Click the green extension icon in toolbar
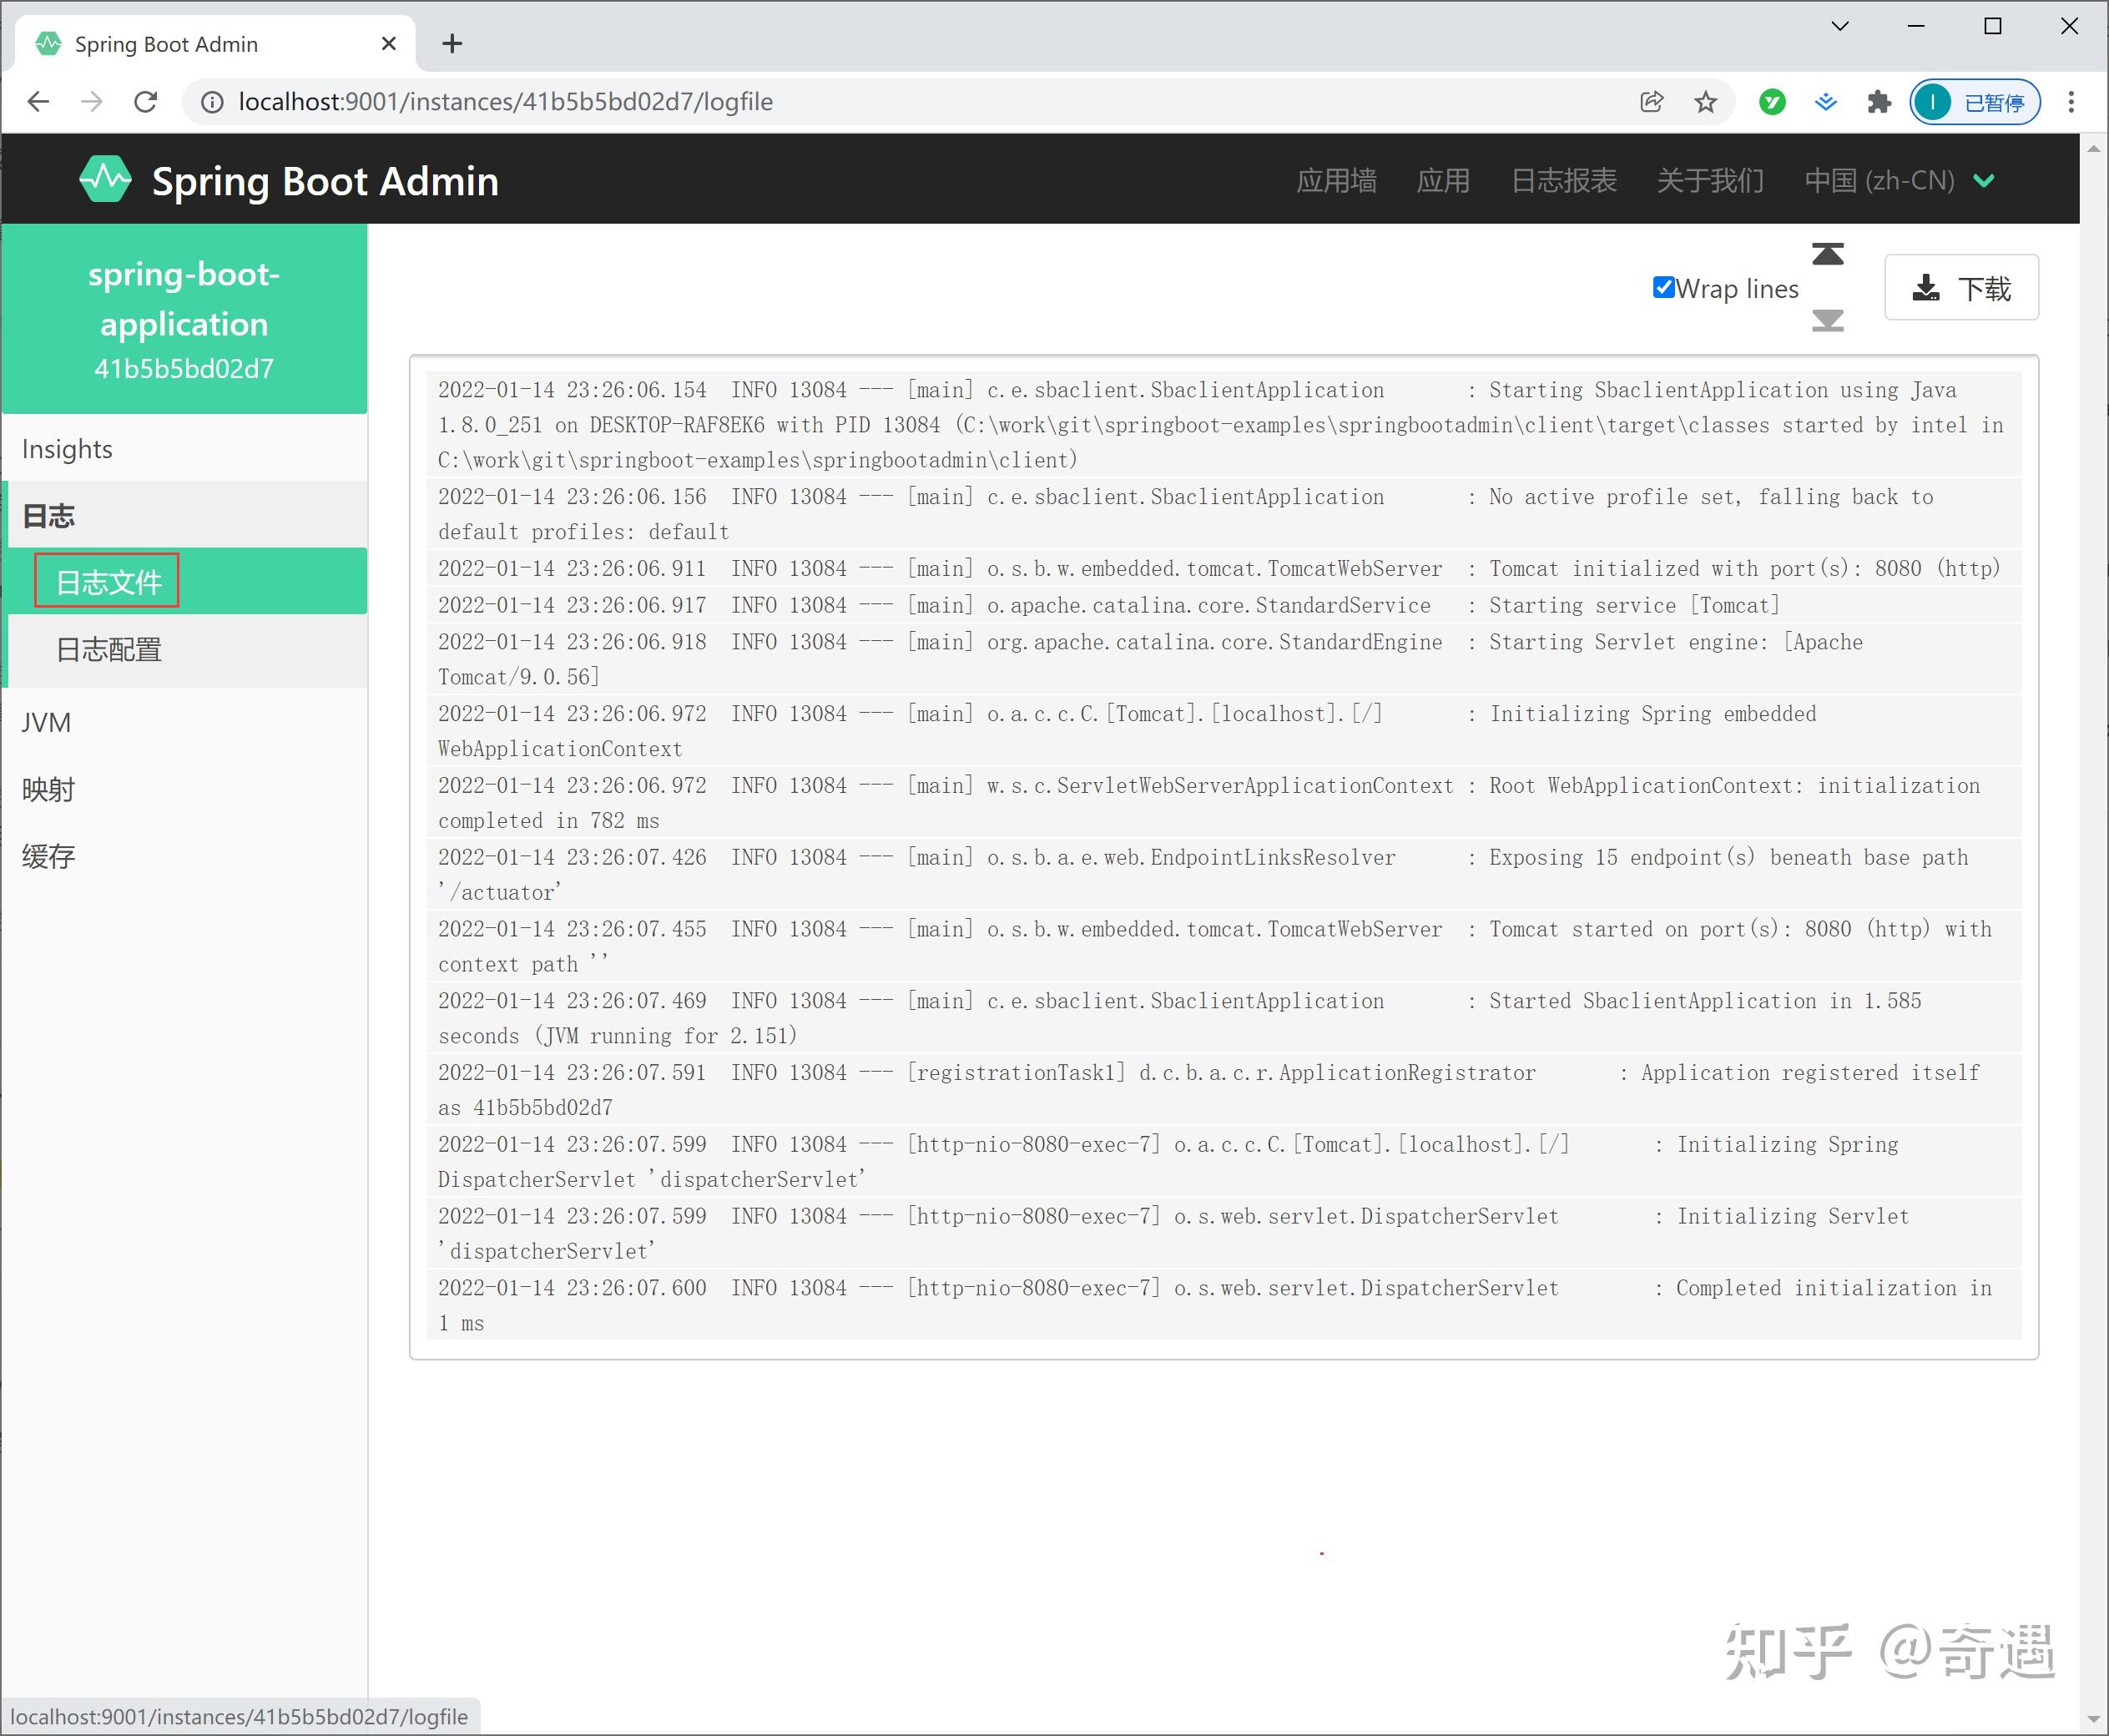 pos(1771,101)
